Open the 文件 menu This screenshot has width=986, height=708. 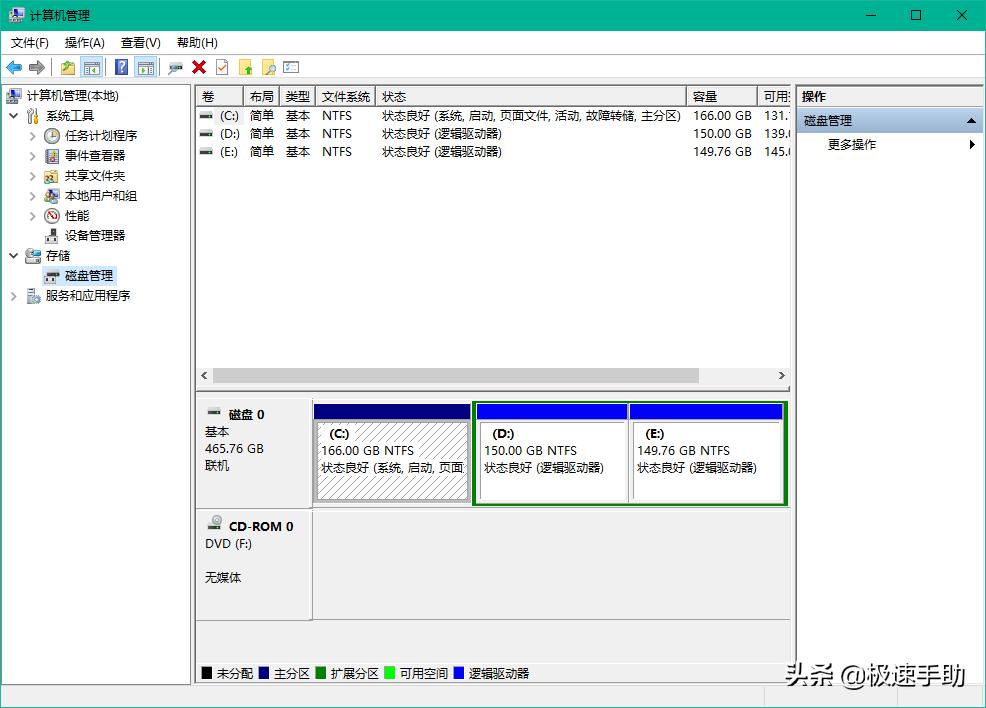[x=28, y=43]
